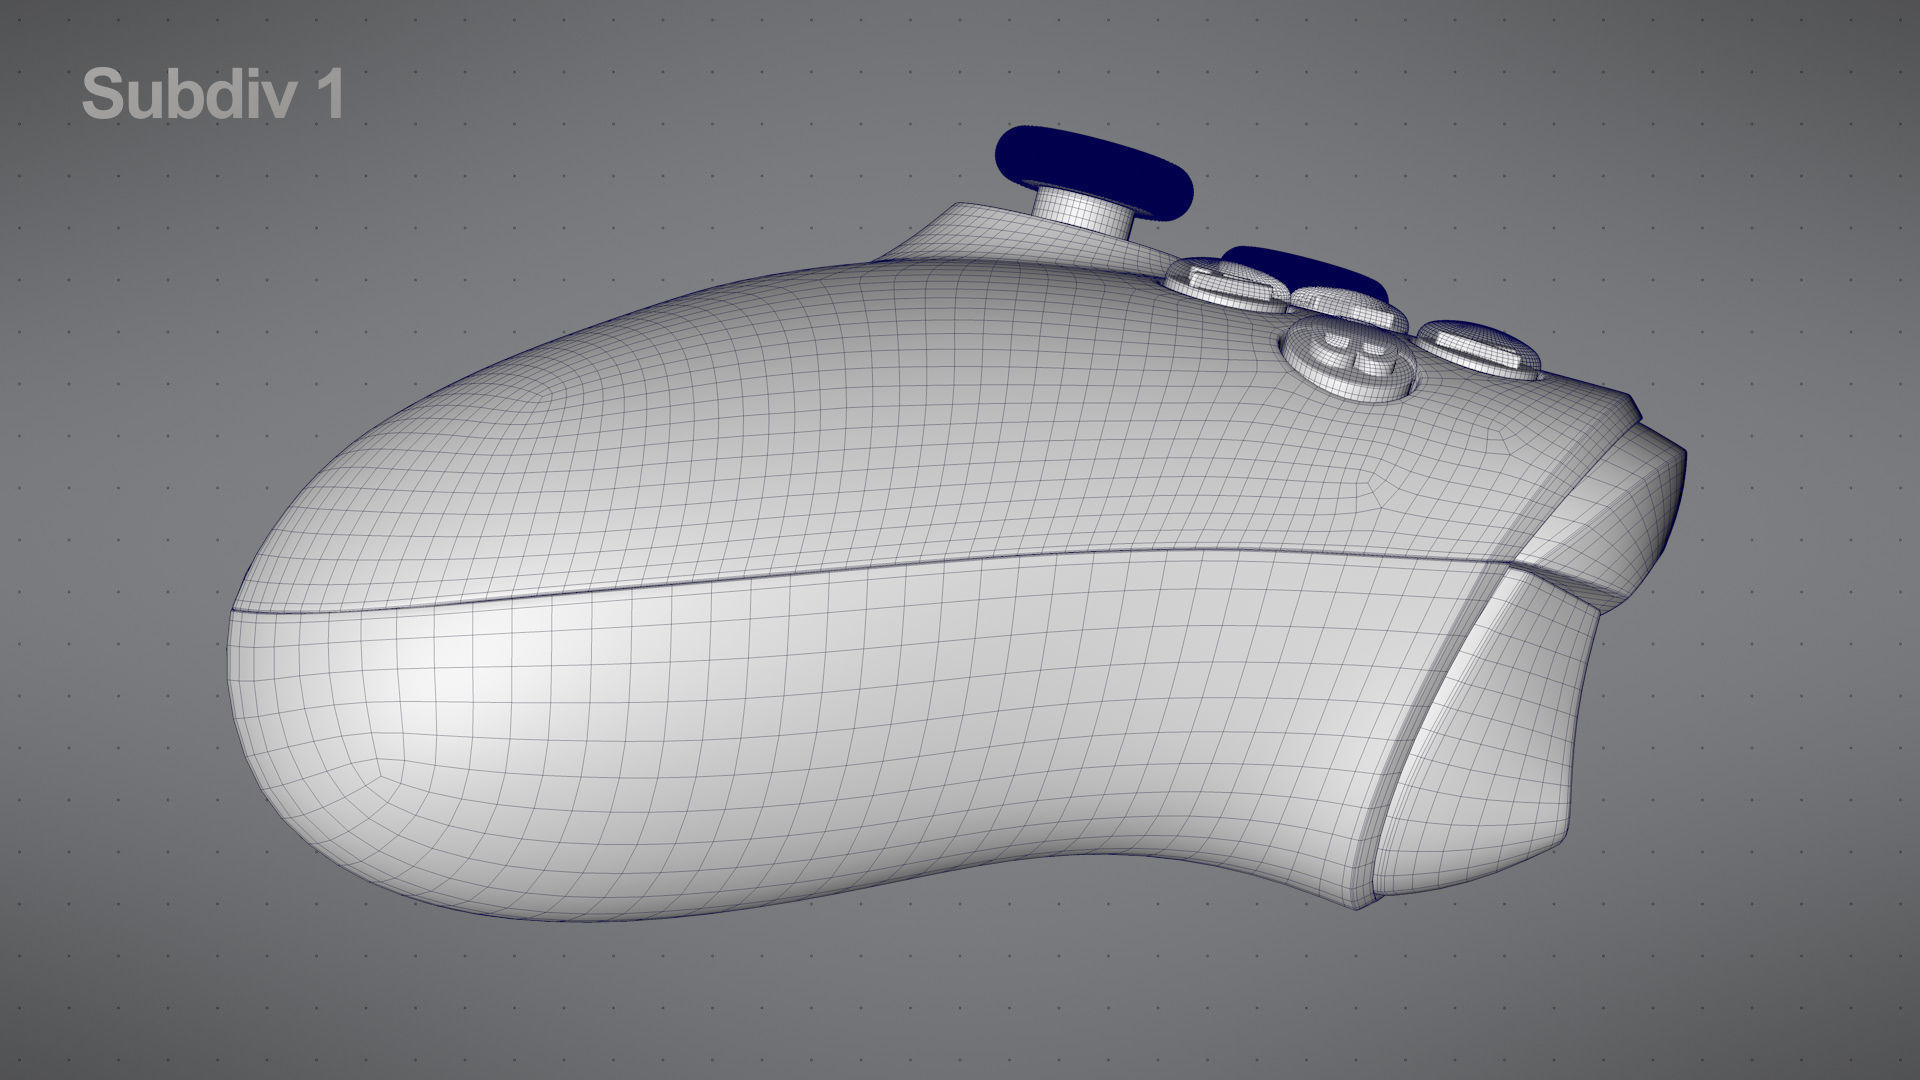Click the round D-pad with cross indent
Image resolution: width=1920 pixels, height=1080 pixels.
(x=1347, y=357)
